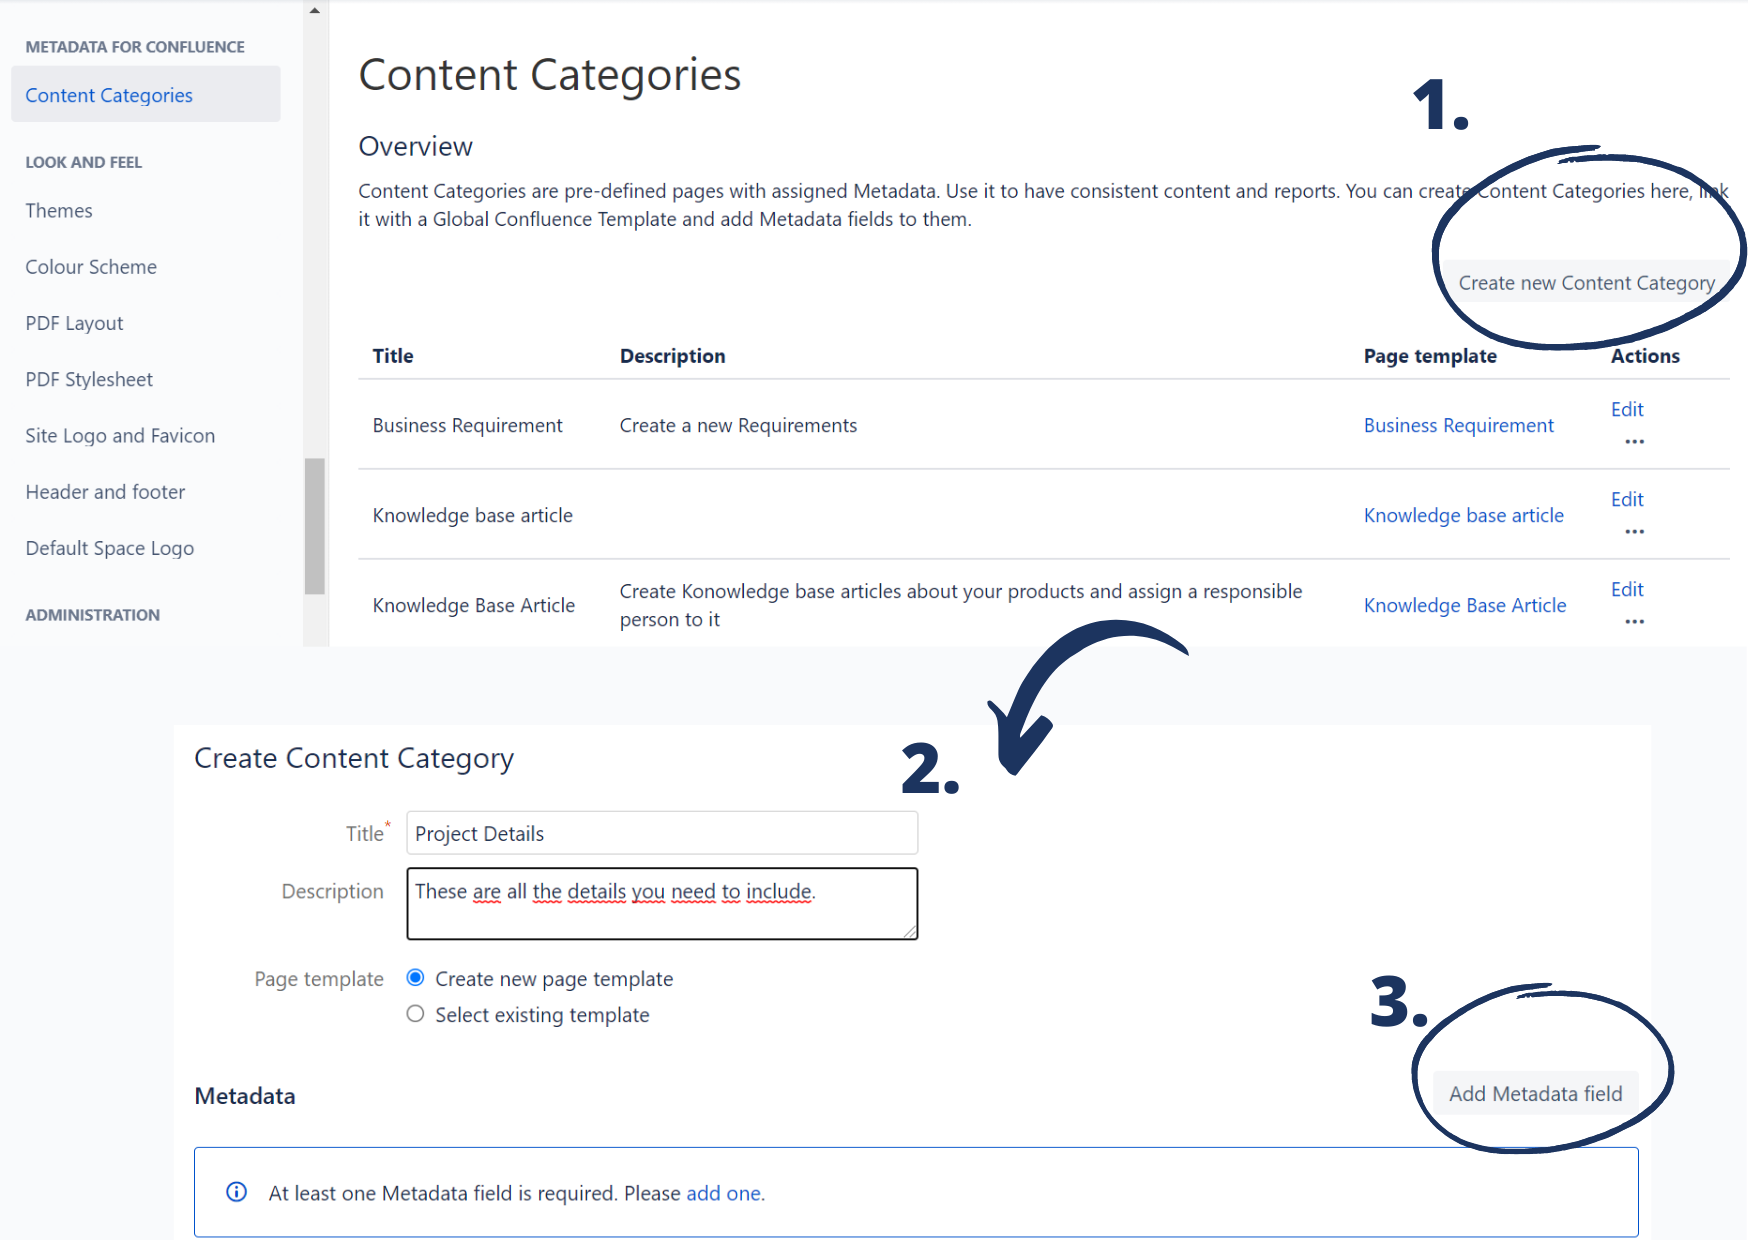Select Create new page template option

[x=416, y=978]
